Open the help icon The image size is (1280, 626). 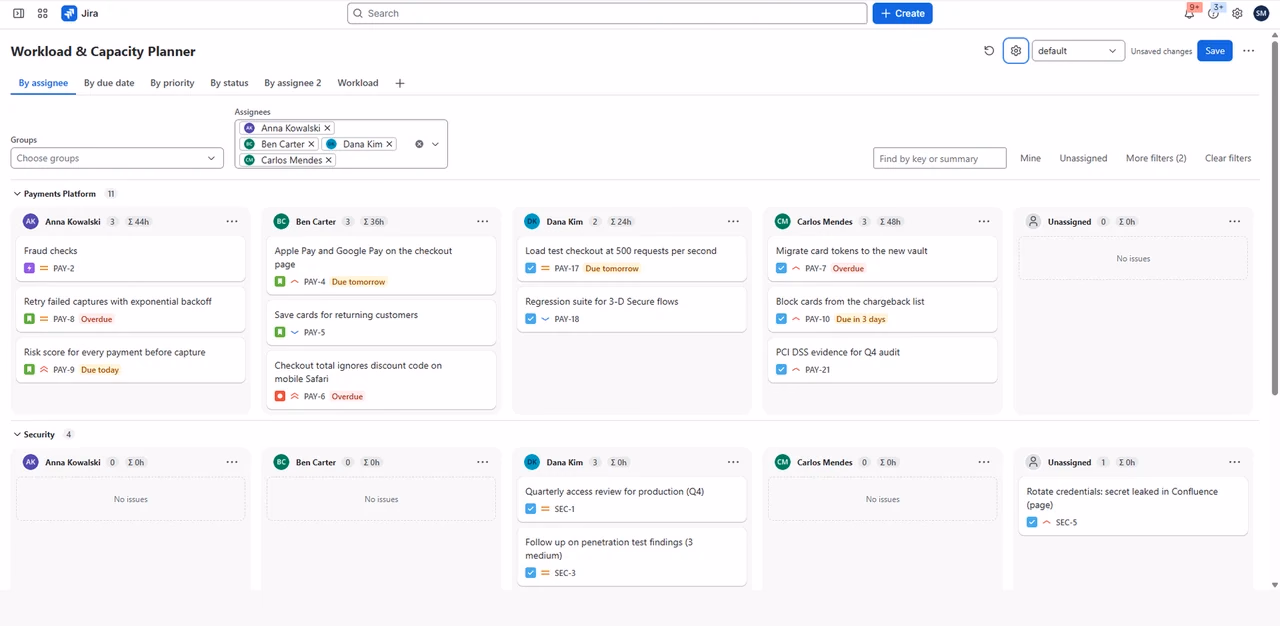click(1213, 13)
